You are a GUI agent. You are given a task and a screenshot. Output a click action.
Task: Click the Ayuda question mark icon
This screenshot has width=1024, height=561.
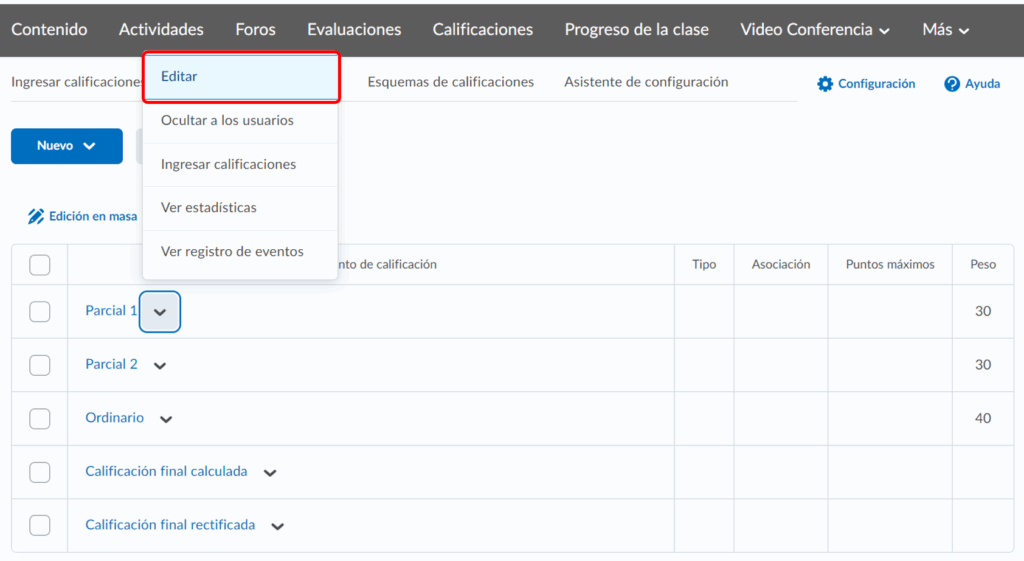(952, 84)
